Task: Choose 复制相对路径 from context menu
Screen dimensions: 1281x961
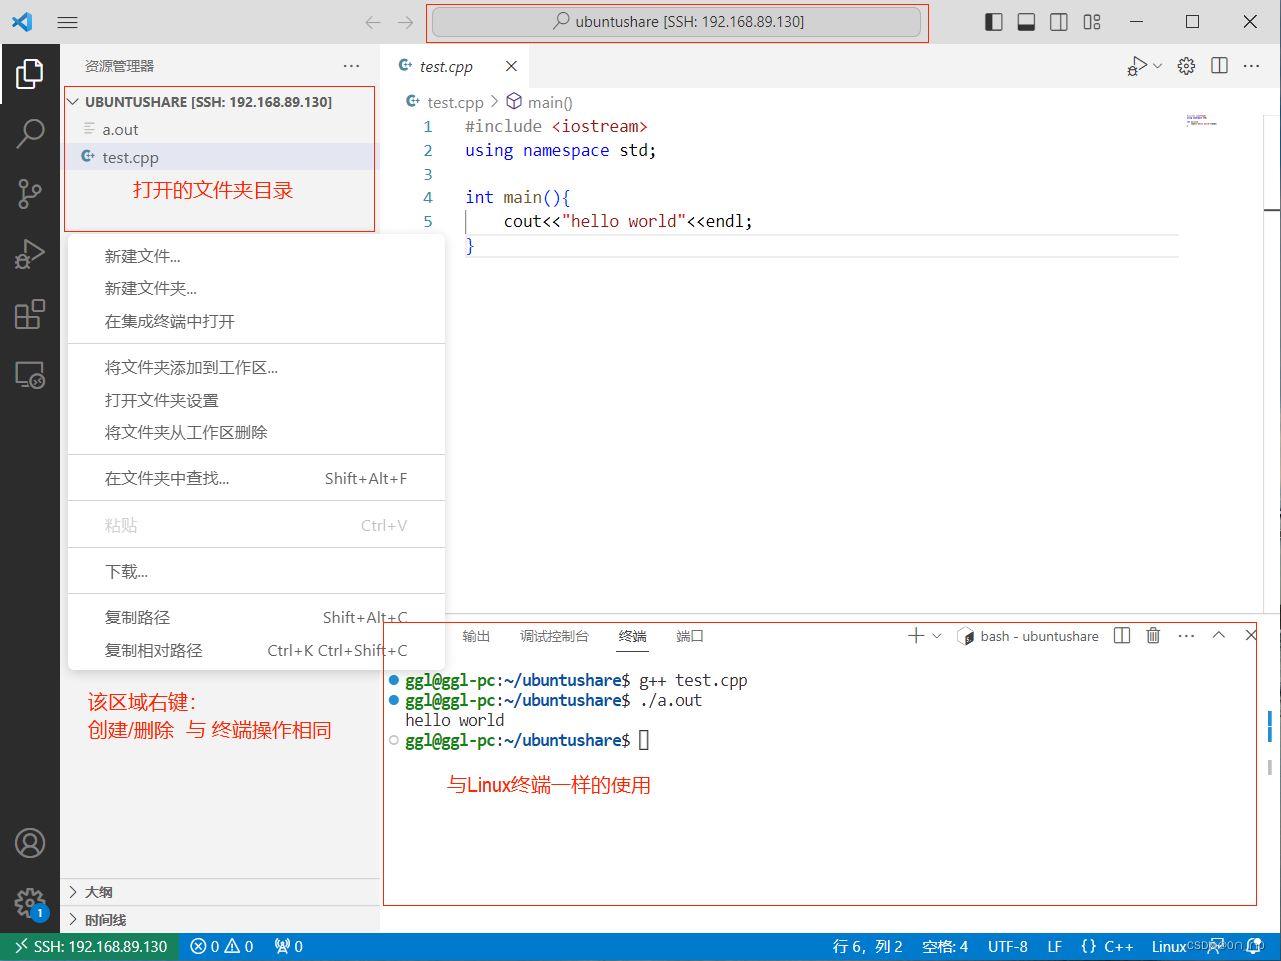Action: pos(256,651)
